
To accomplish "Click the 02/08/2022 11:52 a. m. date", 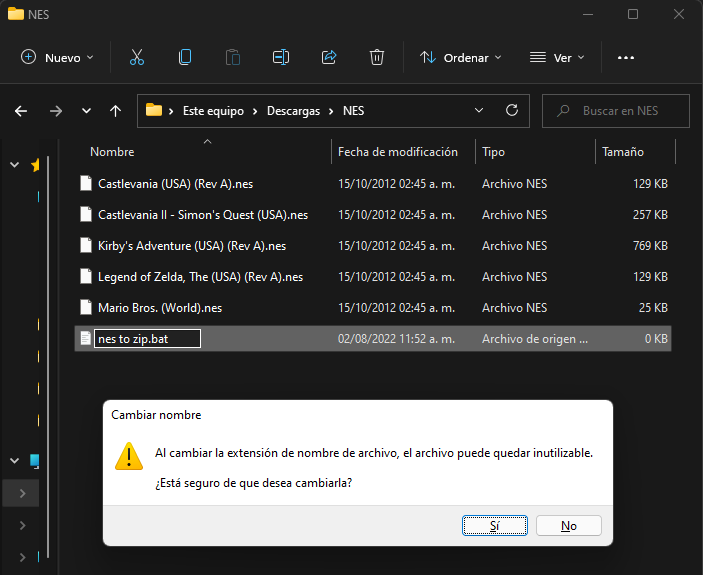I will (396, 339).
